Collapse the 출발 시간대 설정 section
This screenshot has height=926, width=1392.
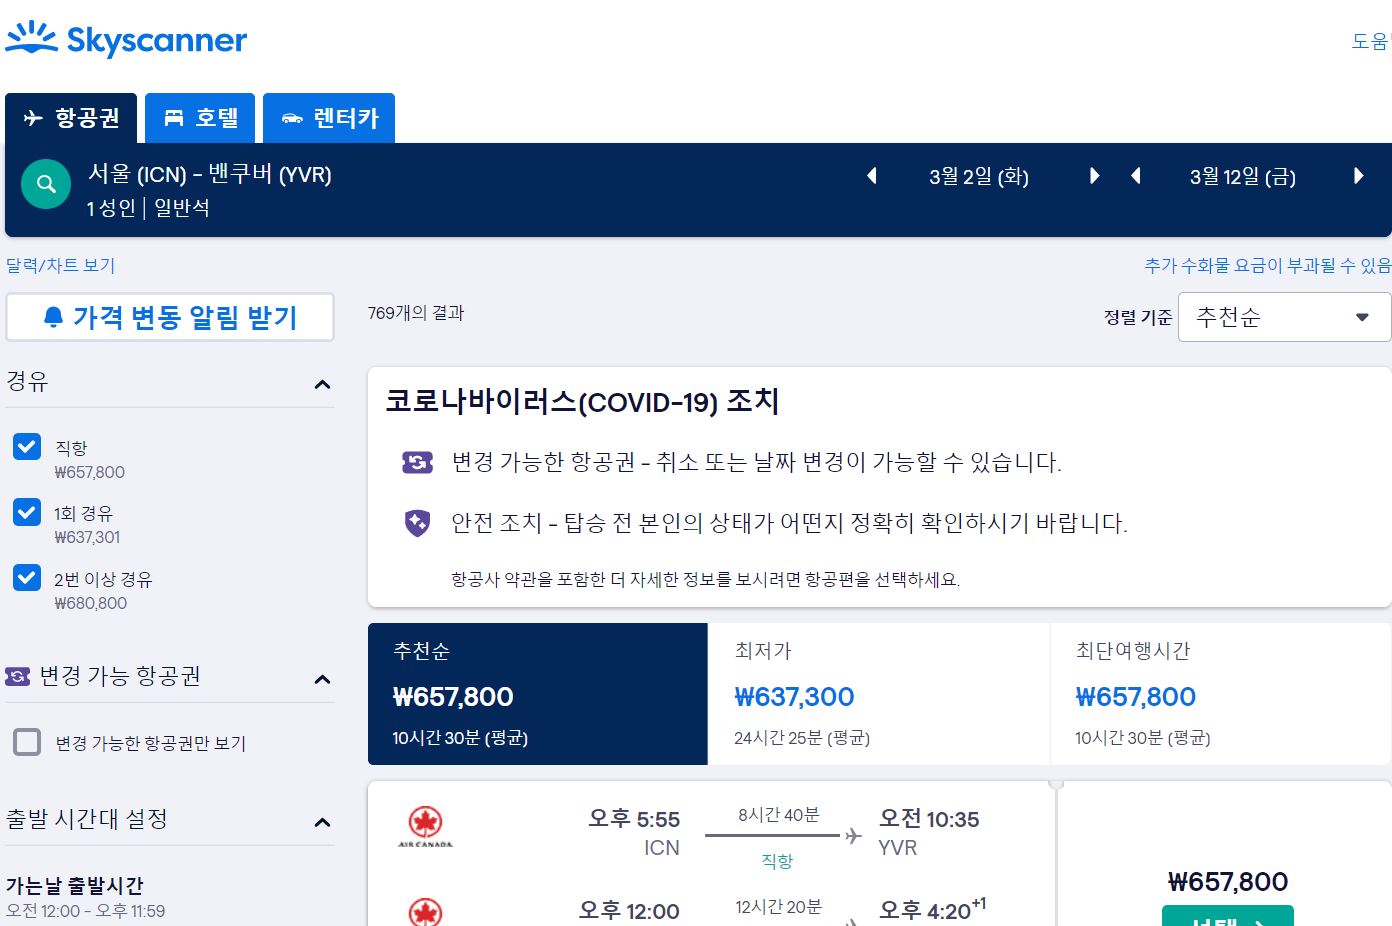coord(322,822)
